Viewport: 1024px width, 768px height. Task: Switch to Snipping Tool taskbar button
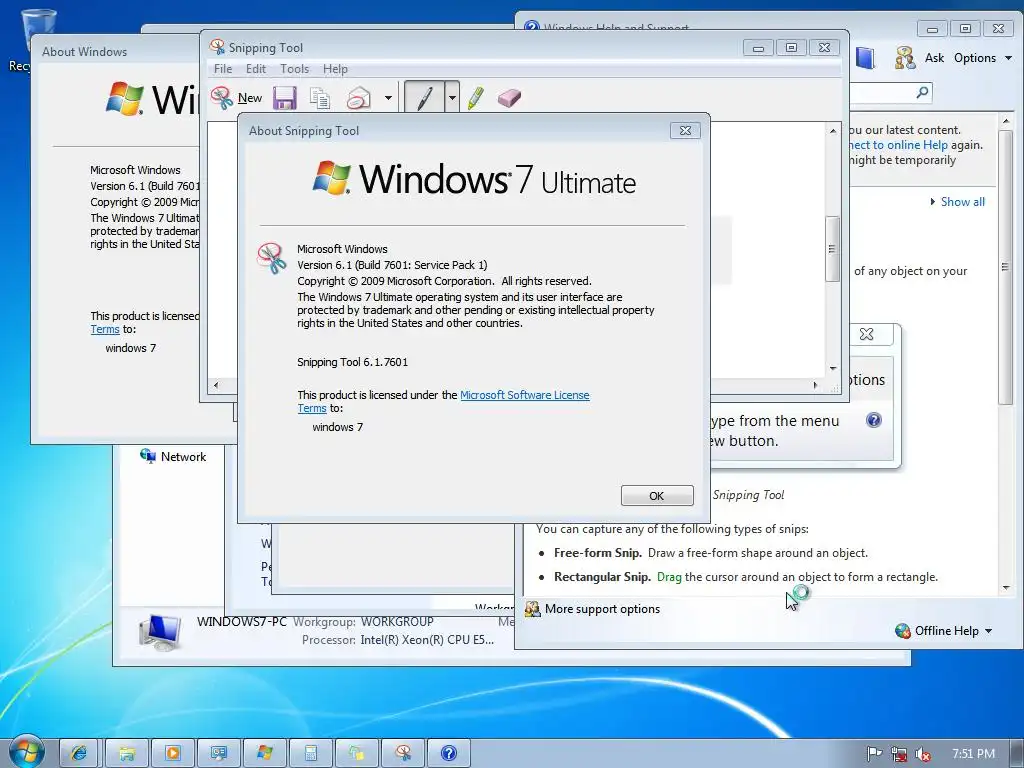[x=403, y=753]
